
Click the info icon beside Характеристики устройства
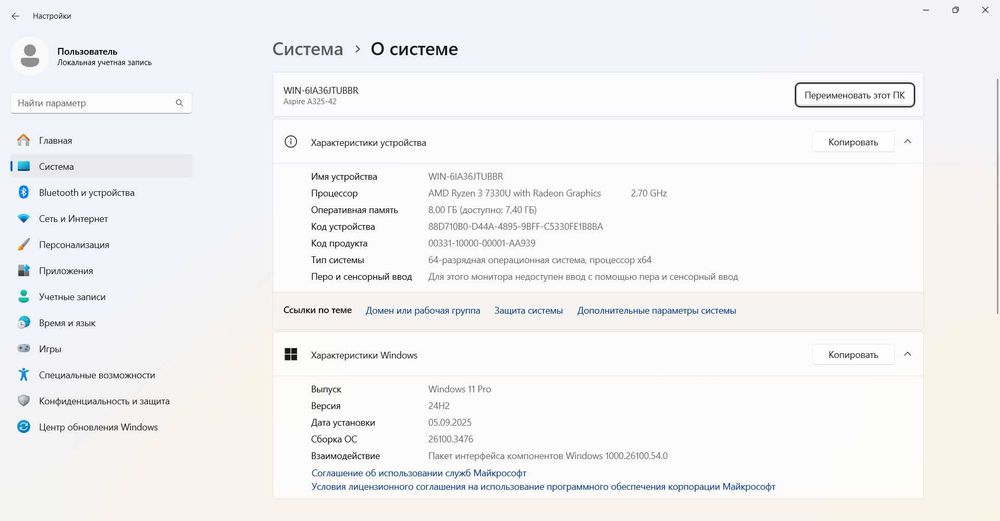(291, 142)
